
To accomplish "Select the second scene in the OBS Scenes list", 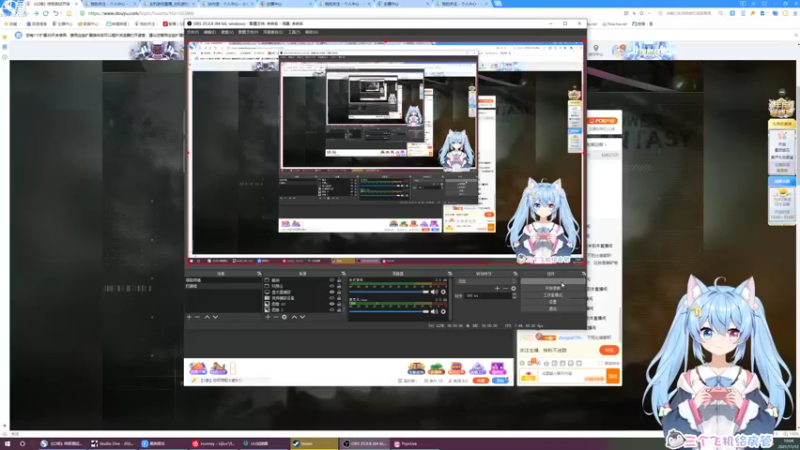I will [x=223, y=286].
